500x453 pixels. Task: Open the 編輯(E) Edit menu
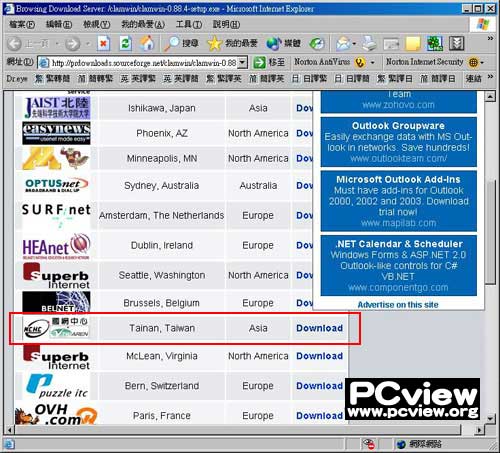coord(59,24)
